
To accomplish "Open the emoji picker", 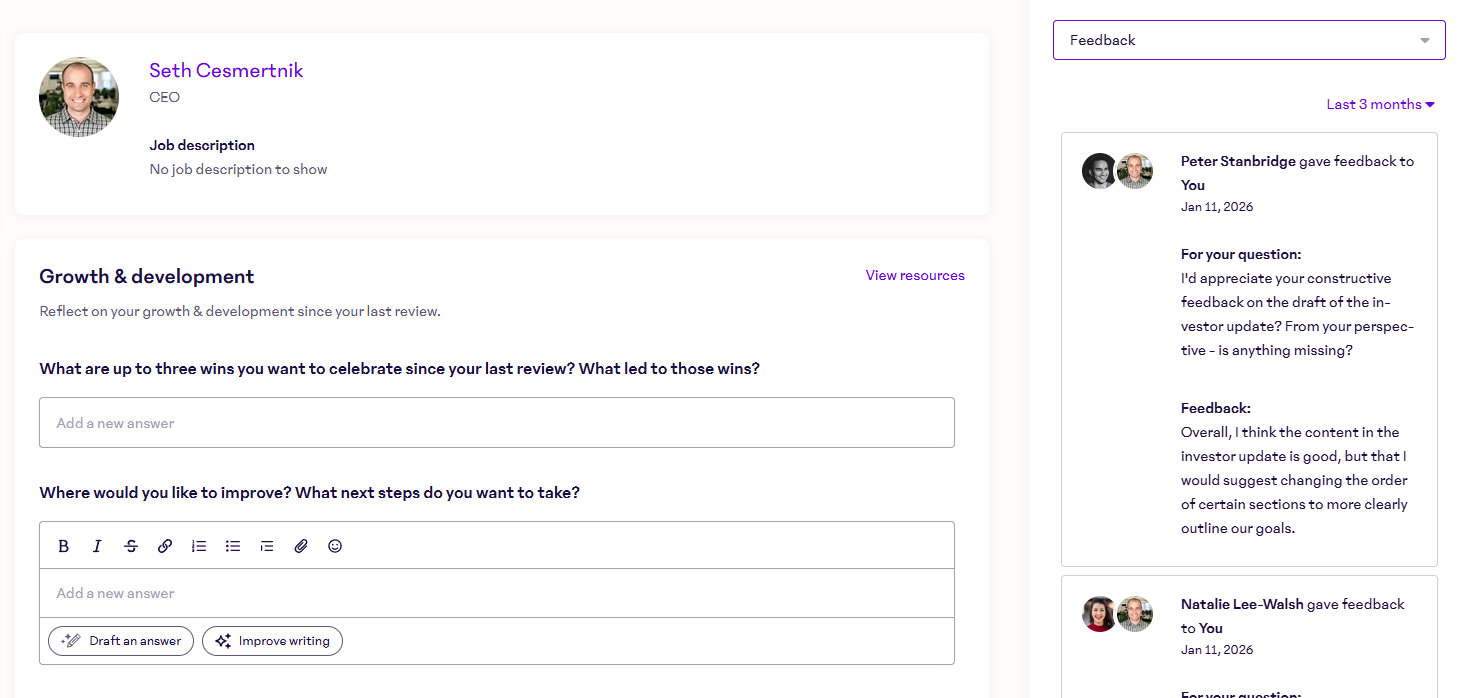I will pyautogui.click(x=335, y=546).
